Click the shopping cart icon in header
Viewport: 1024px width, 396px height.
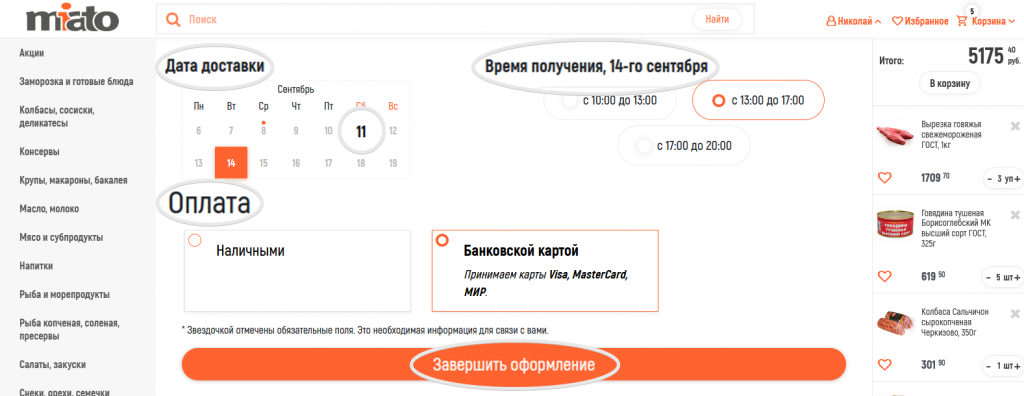(x=962, y=21)
